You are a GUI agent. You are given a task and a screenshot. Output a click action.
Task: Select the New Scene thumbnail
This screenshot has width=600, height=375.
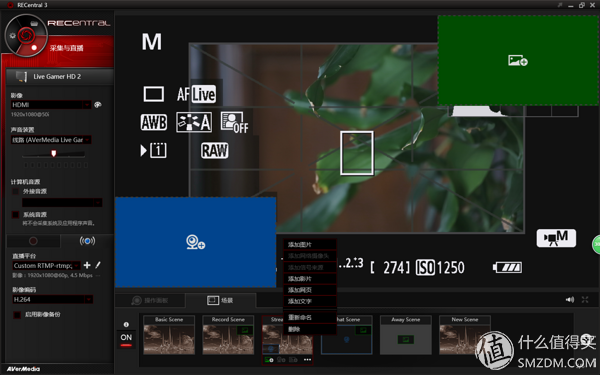(465, 335)
